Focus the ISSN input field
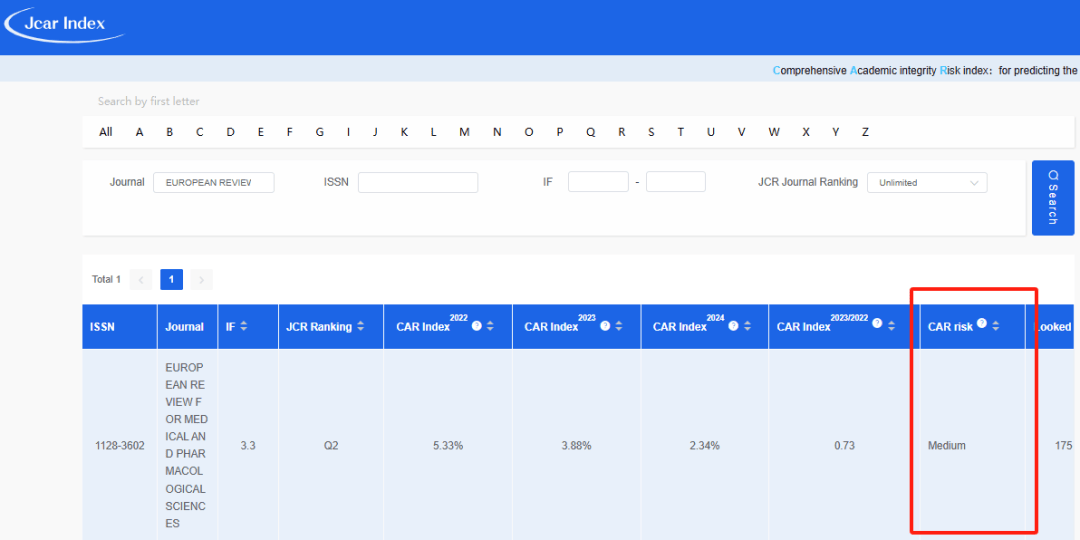This screenshot has width=1080, height=540. 418,183
